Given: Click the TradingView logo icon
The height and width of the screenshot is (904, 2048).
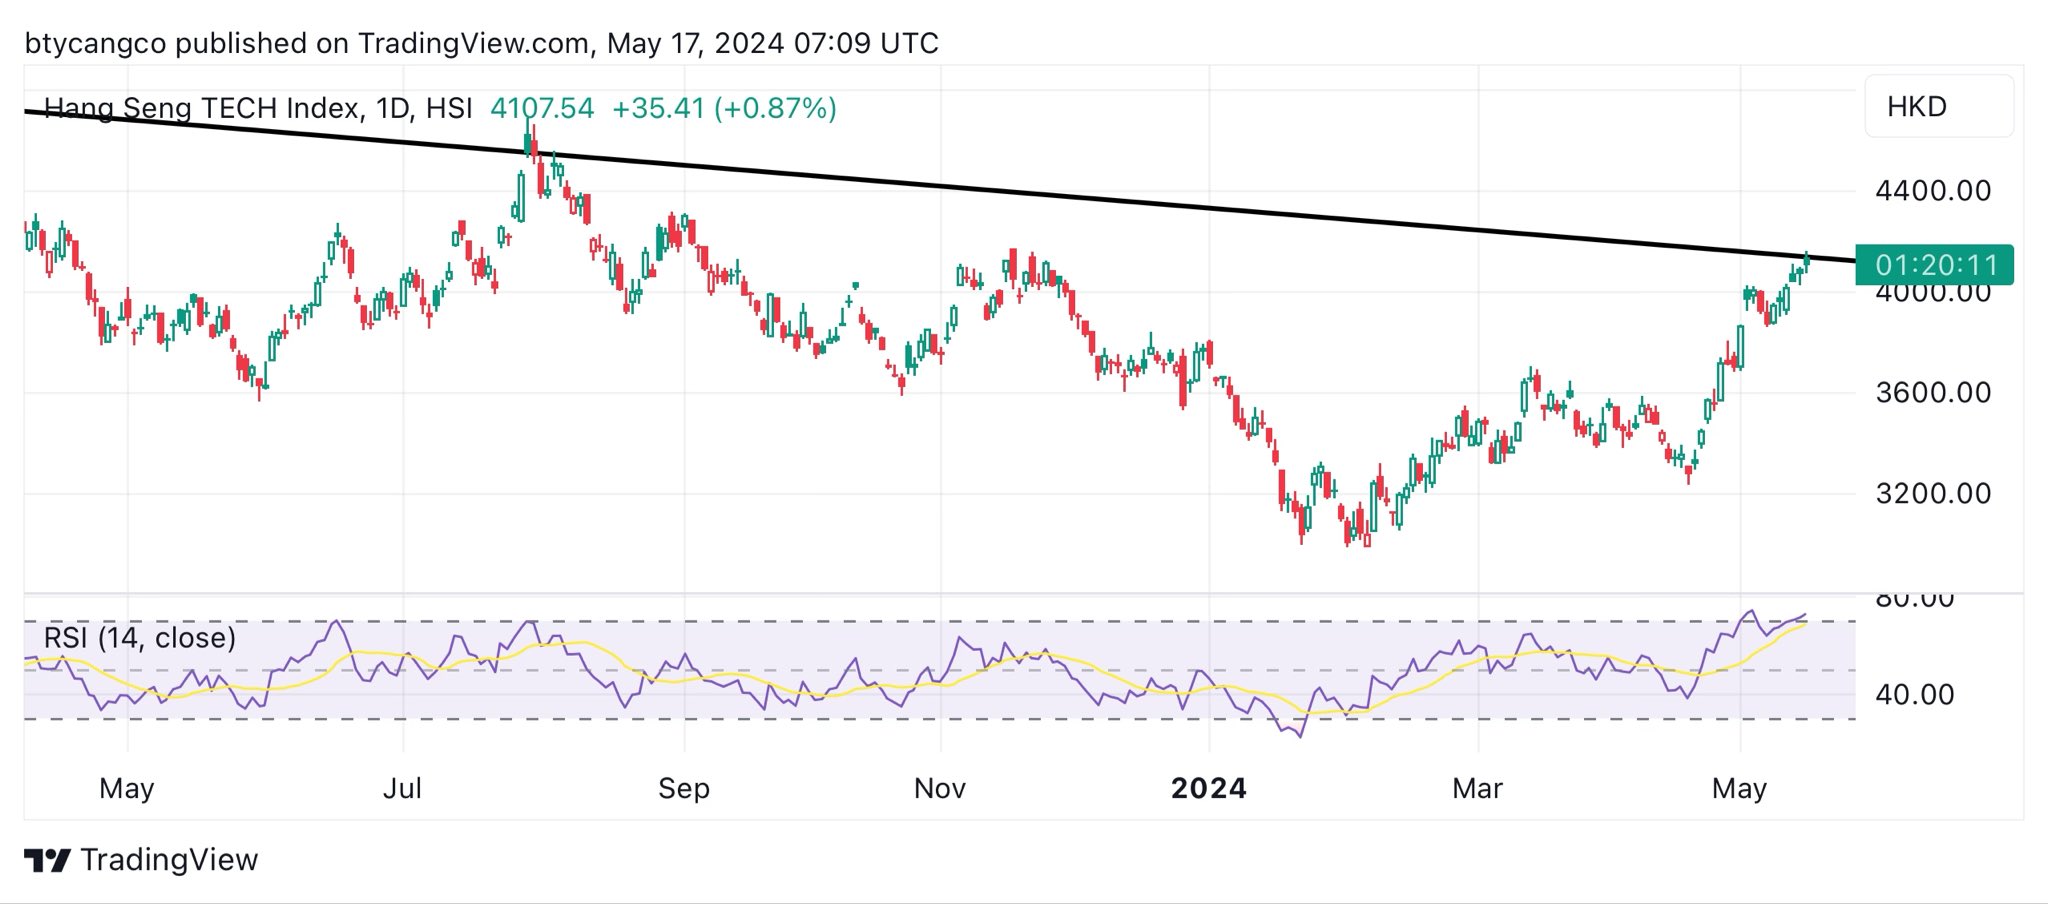Looking at the screenshot, I should tap(47, 860).
